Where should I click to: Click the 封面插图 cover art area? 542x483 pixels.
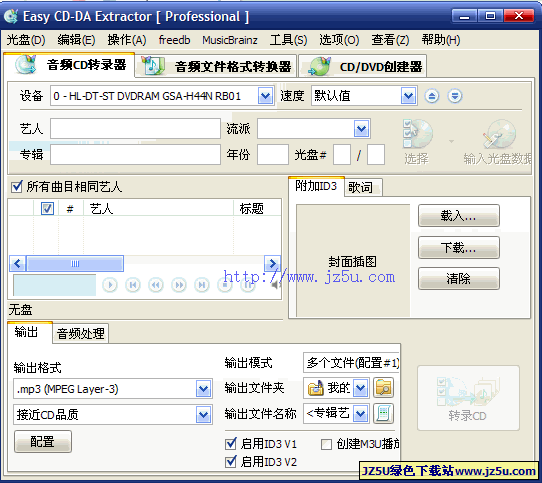[353, 260]
